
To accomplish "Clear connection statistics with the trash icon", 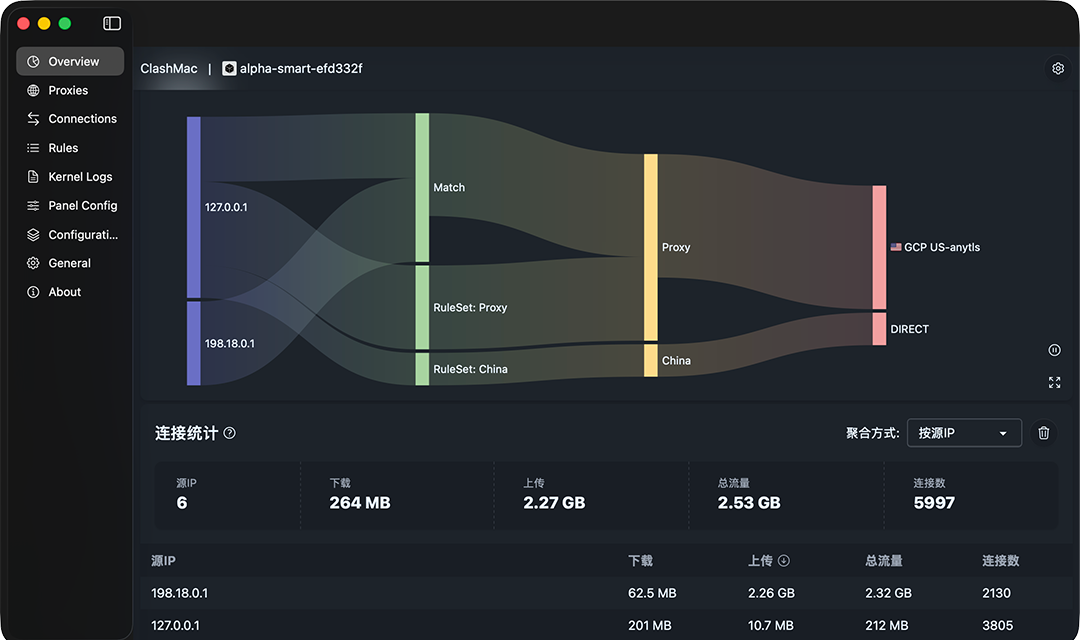I will pyautogui.click(x=1043, y=433).
